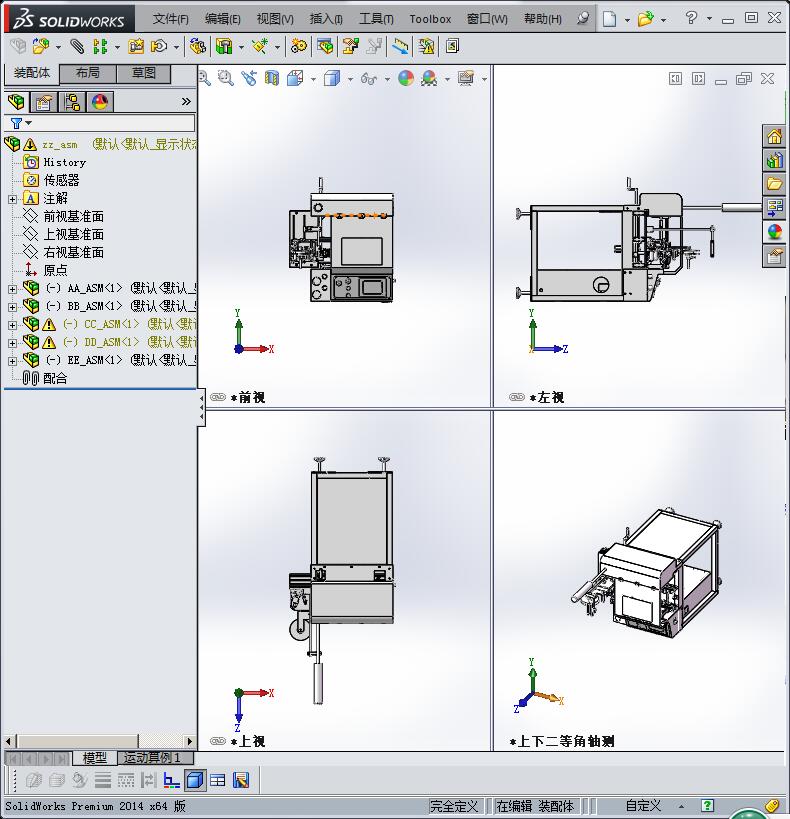Select the Move Component tool
Viewport: 790px width, 819px height.
click(159, 46)
